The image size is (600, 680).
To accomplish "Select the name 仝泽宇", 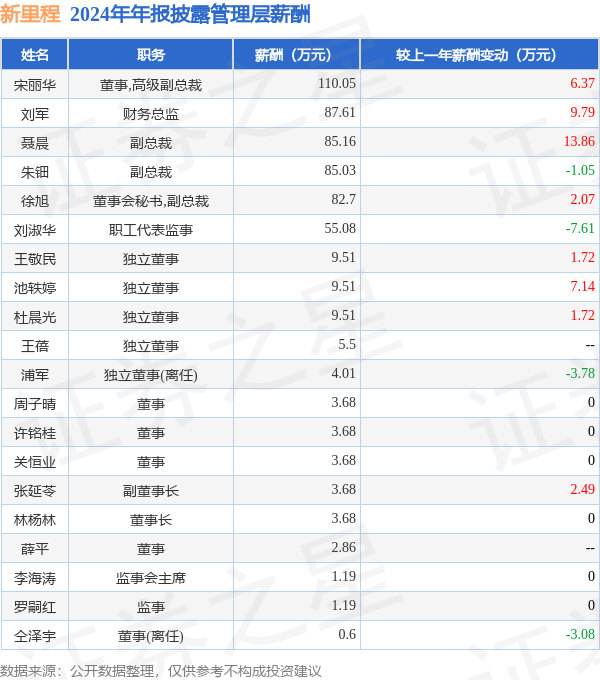I will (35, 637).
